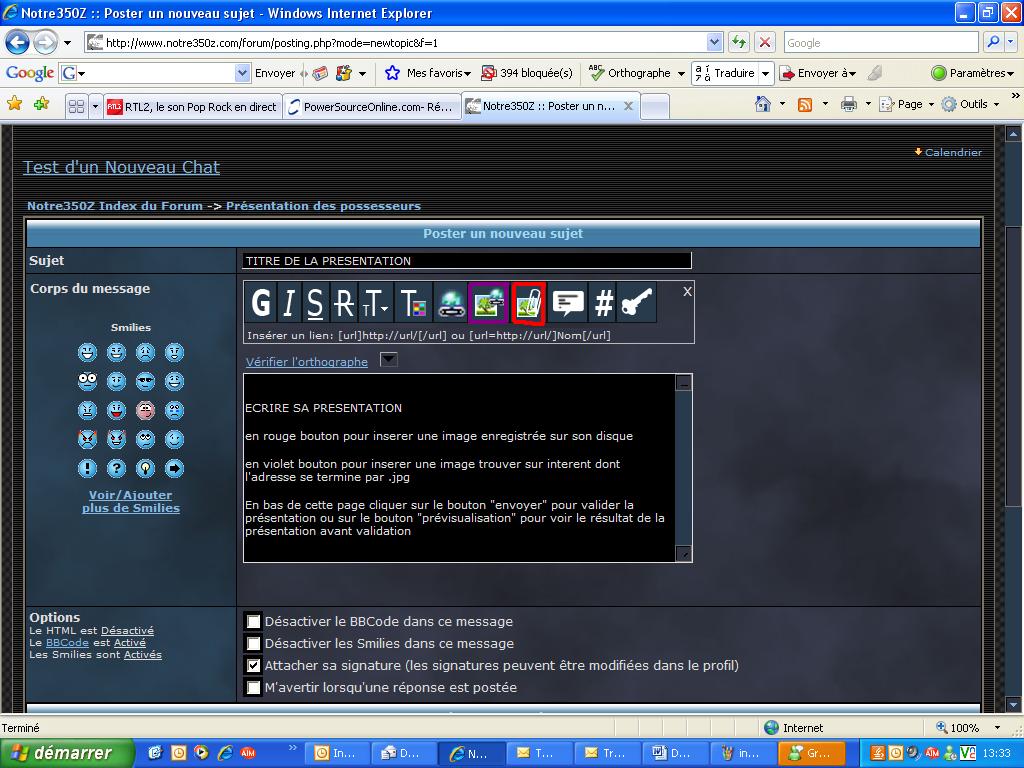
Task: Open Voir/Ajouter plus de Smilies link
Action: click(131, 501)
